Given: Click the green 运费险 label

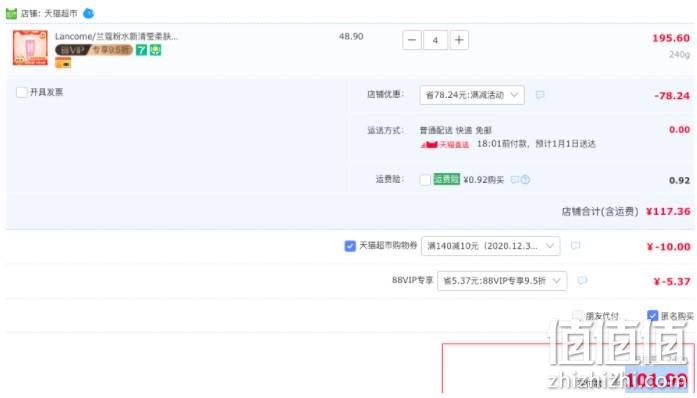Looking at the screenshot, I should click(x=446, y=179).
